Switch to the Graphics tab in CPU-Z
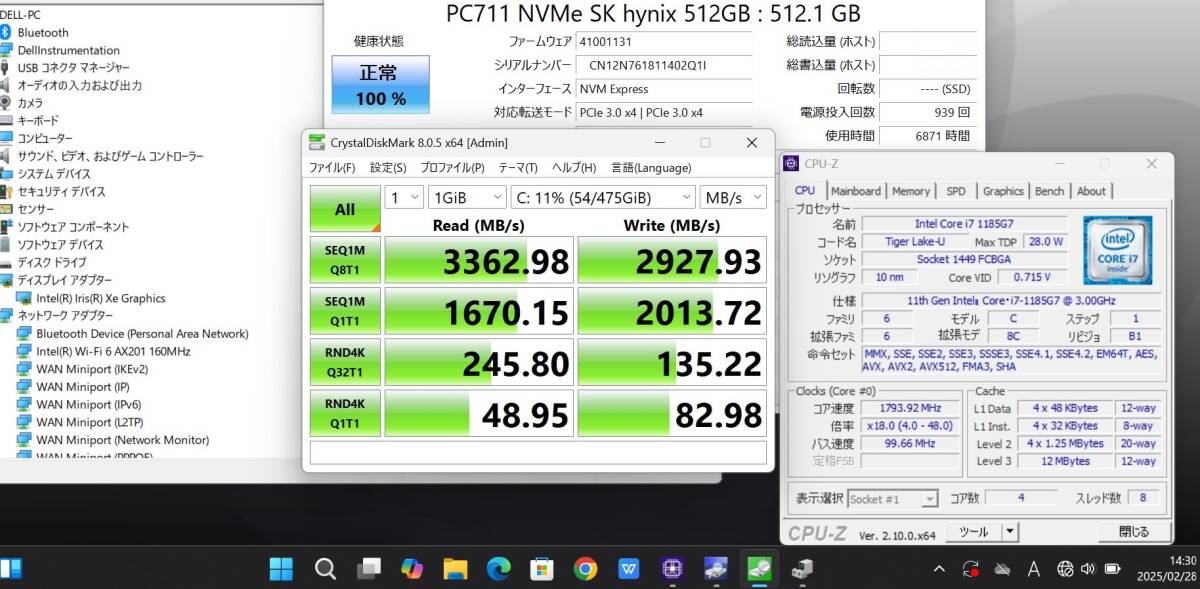The width and height of the screenshot is (1200, 589). pyautogui.click(x=1003, y=191)
